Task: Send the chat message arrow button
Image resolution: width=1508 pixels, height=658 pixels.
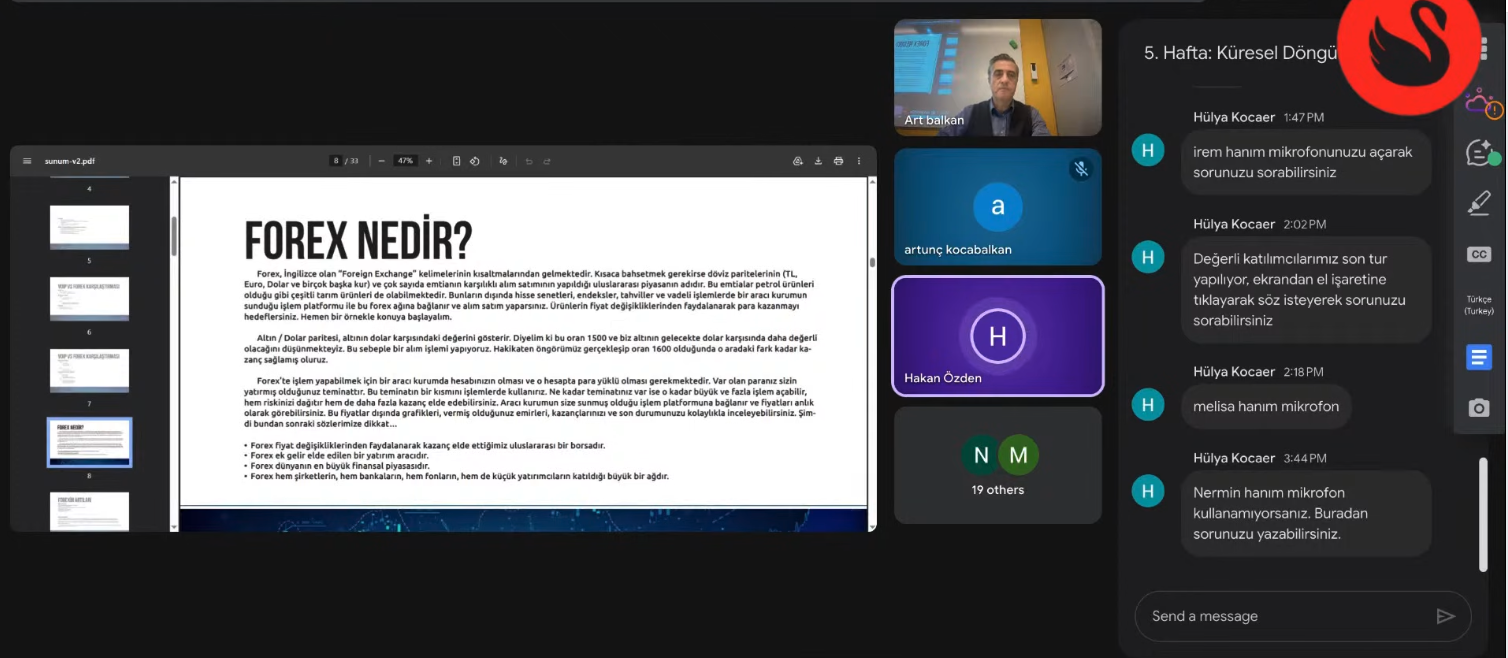Action: click(x=1445, y=616)
